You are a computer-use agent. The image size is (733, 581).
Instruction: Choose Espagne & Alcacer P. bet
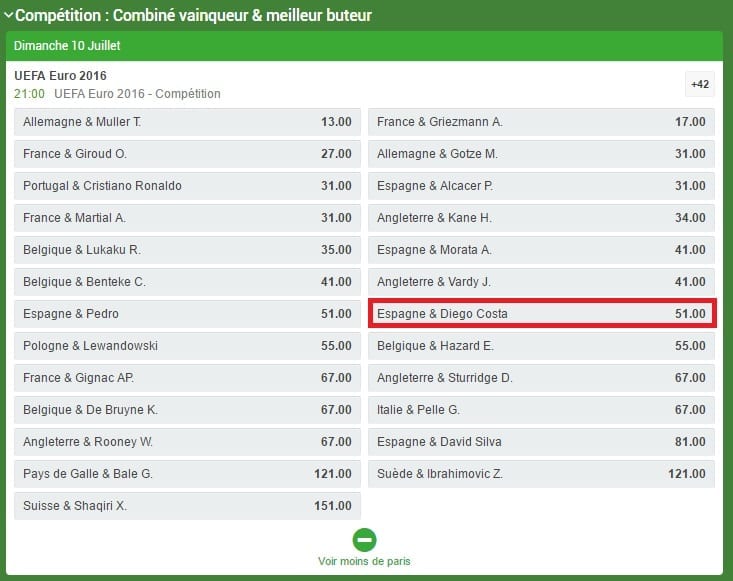coord(541,186)
